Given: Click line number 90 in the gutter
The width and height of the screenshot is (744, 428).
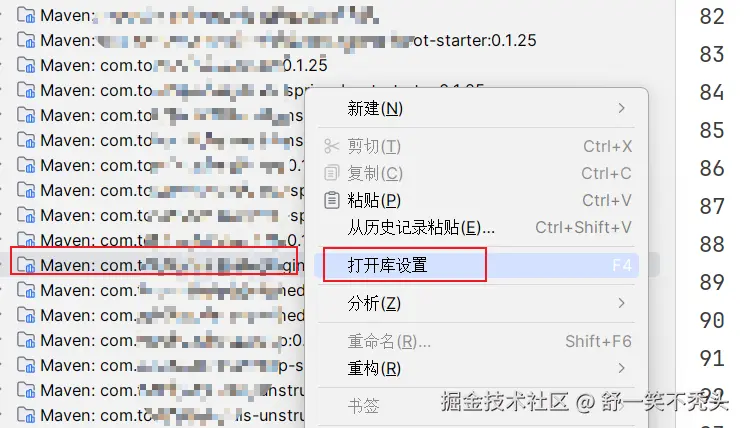Looking at the screenshot, I should click(x=712, y=320).
